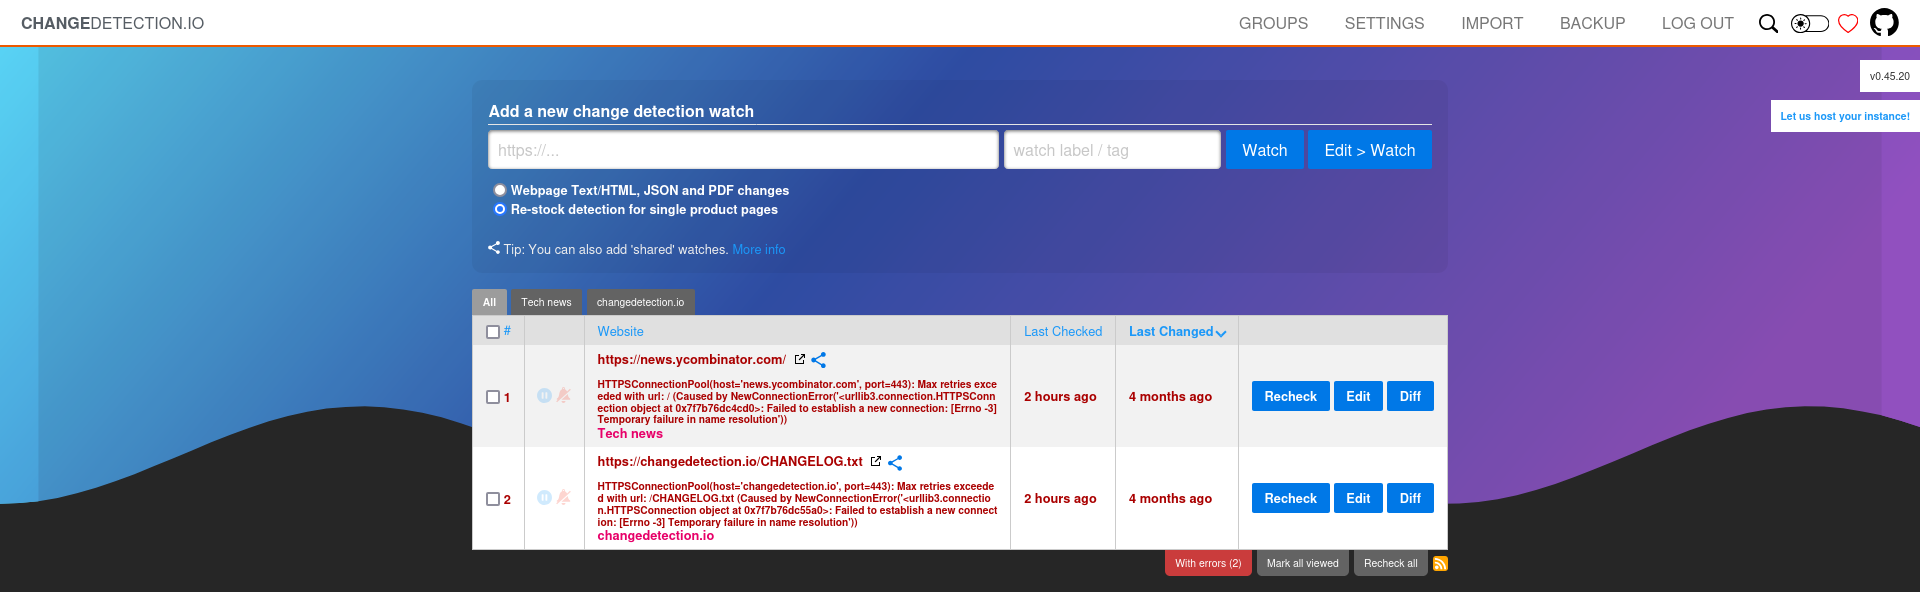Screen dimensions: 1920x592
Task: Click the Tech news tag label in row 1
Action: [630, 433]
